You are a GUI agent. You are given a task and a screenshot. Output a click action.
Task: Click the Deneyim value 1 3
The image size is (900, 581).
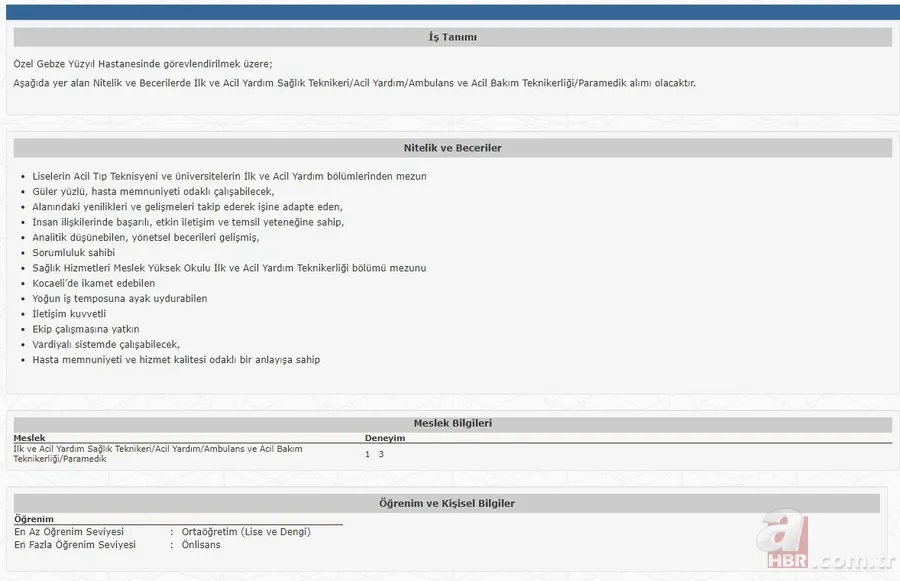[374, 454]
